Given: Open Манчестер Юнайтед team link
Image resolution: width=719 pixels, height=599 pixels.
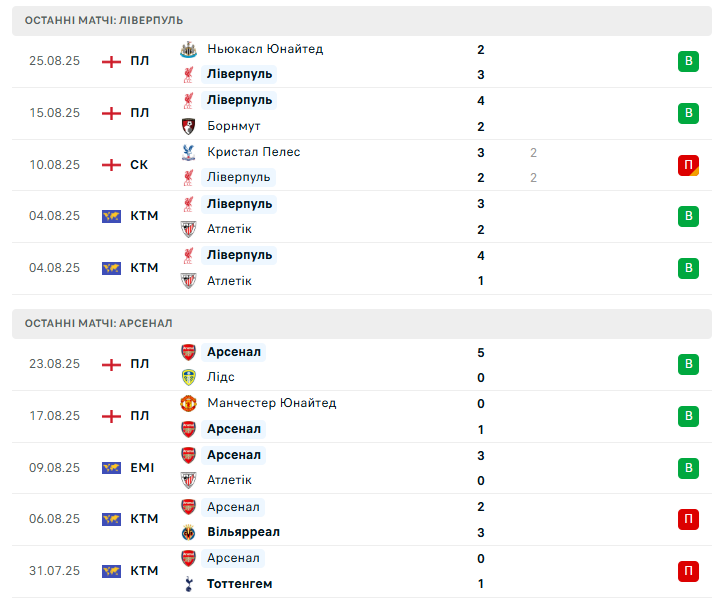Looking at the screenshot, I should coord(272,403).
